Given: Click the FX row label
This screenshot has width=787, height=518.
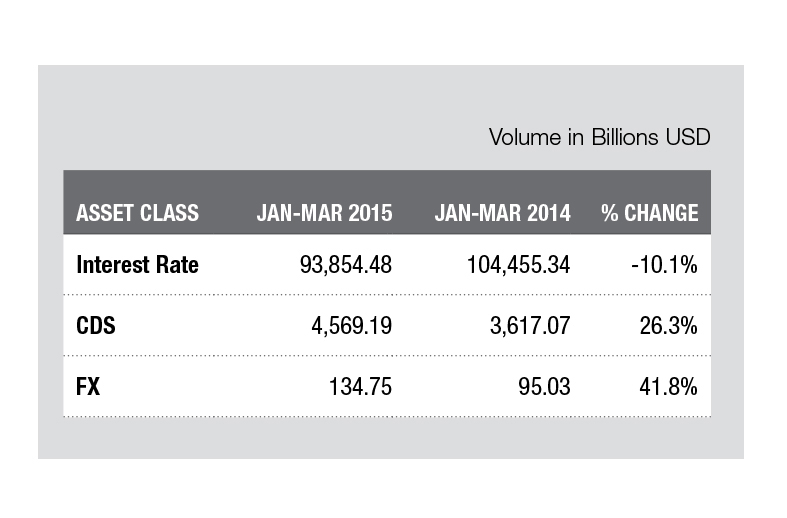Looking at the screenshot, I should (x=88, y=387).
